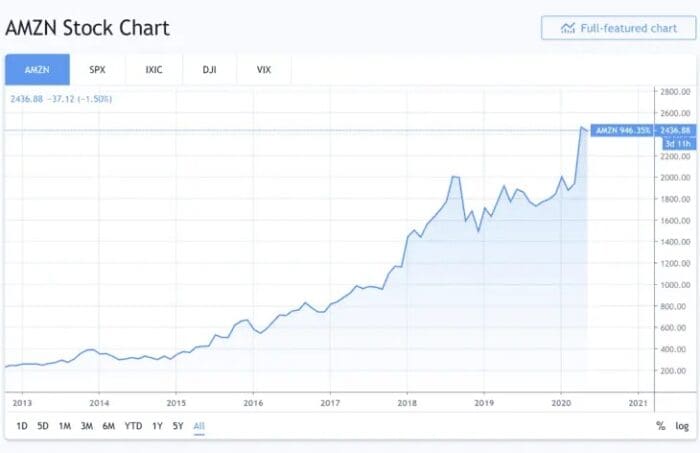The height and width of the screenshot is (453, 700).
Task: Show the 5Y time range
Action: (177, 426)
